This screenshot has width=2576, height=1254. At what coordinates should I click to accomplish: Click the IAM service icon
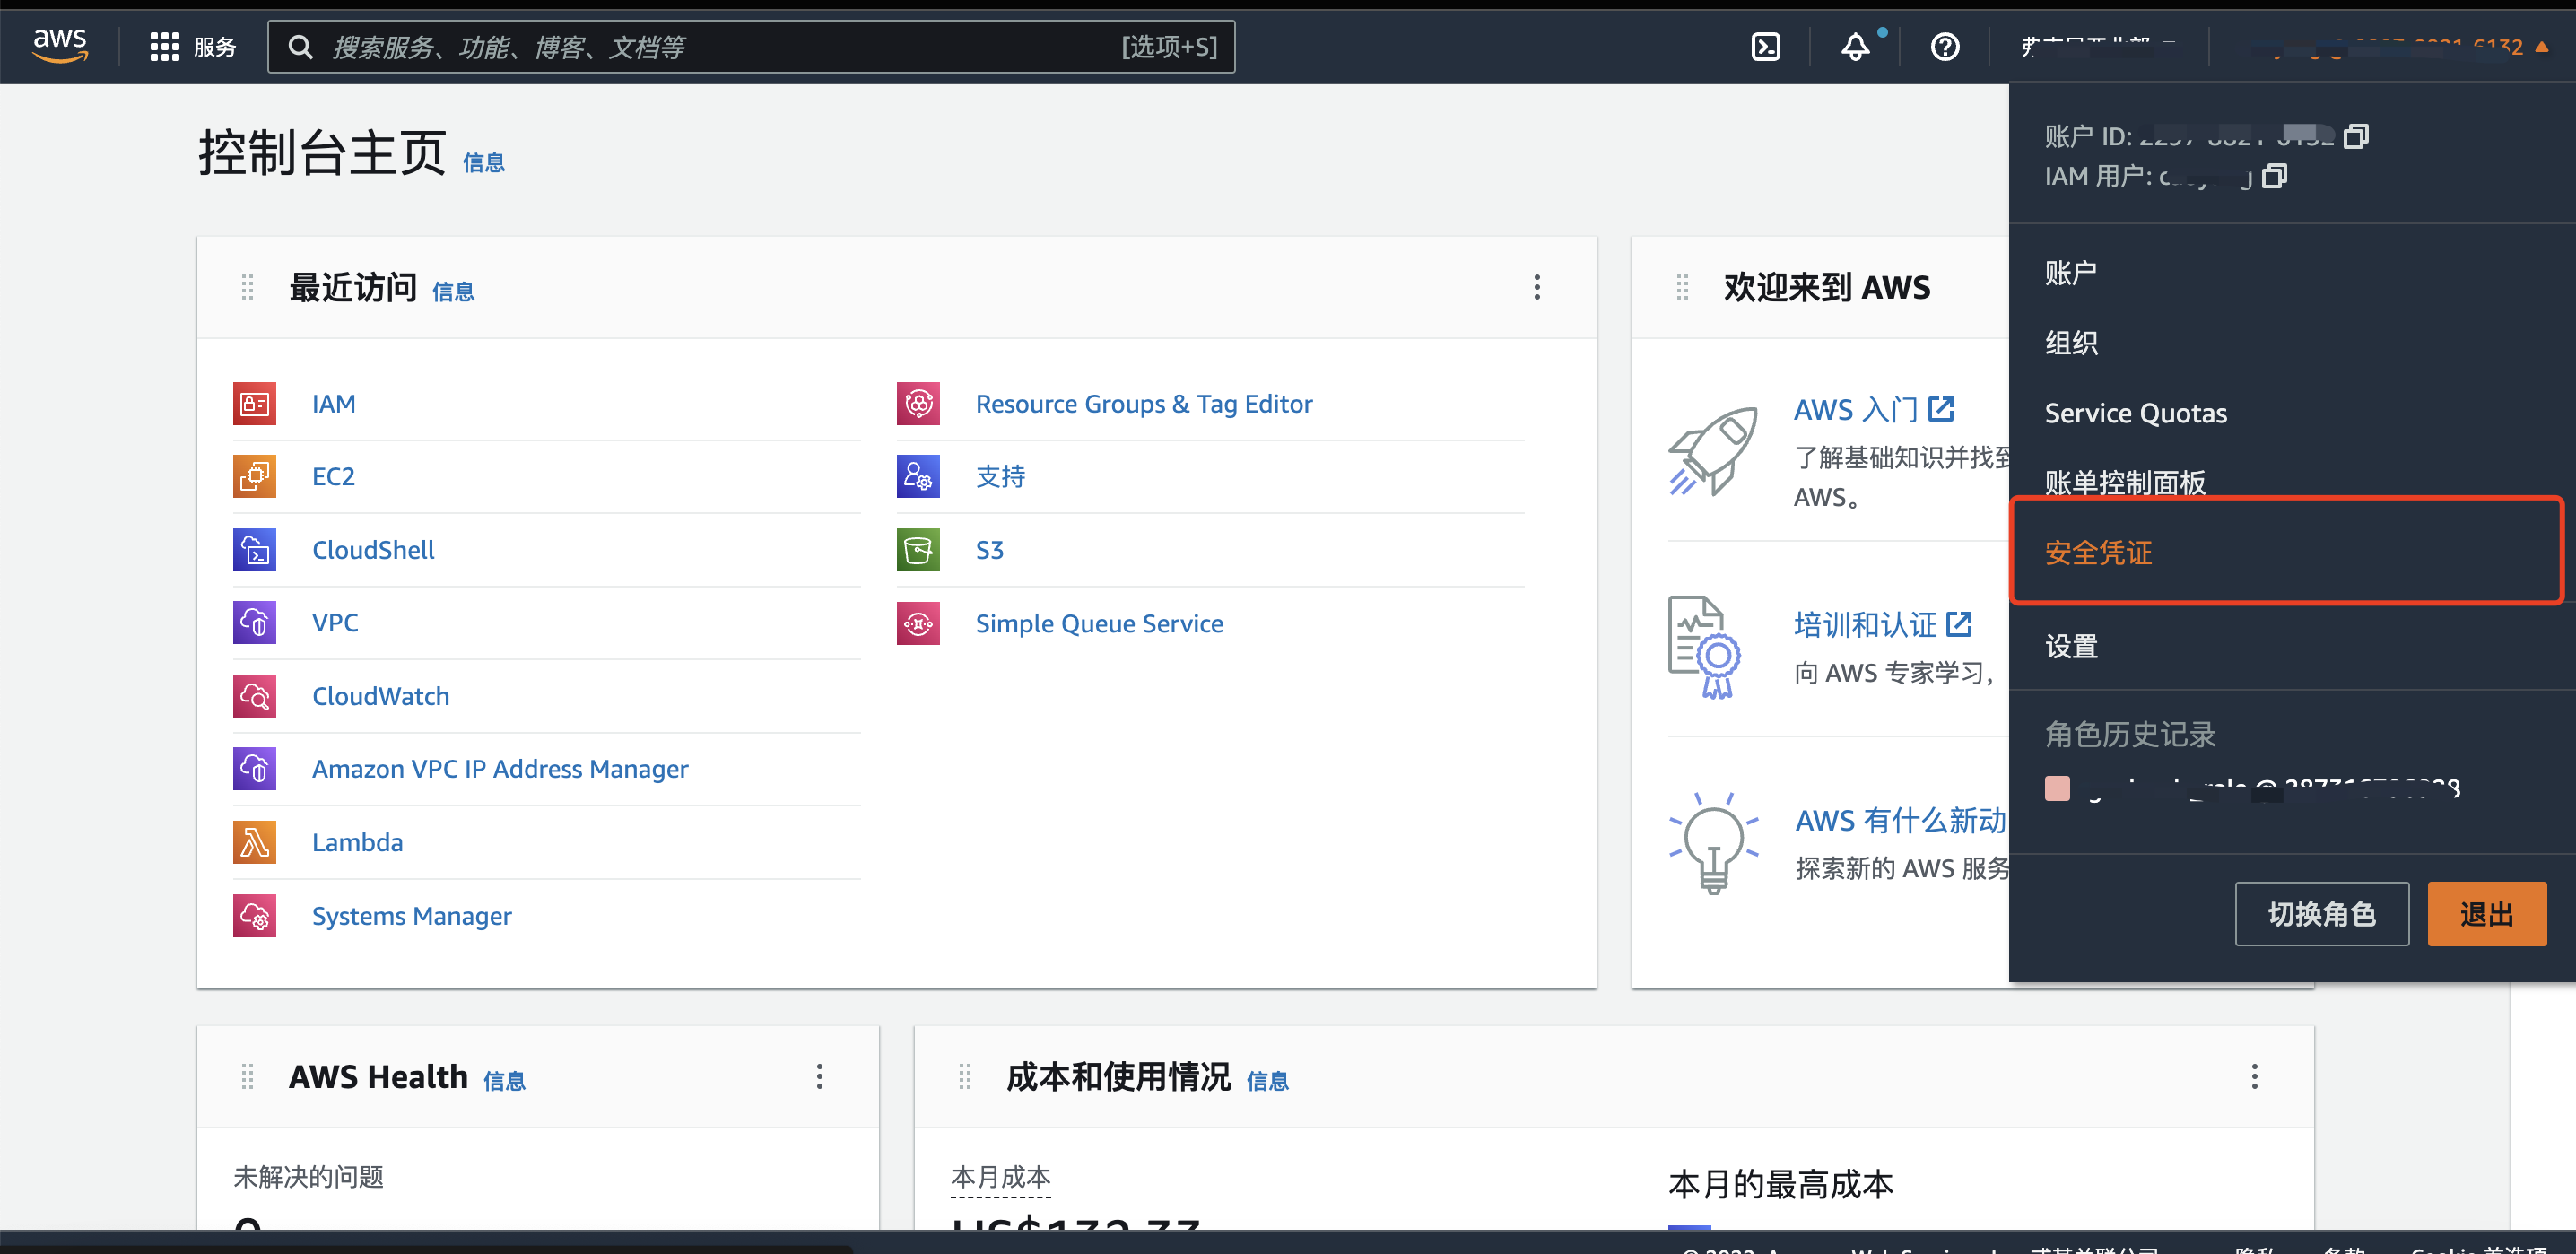(x=254, y=404)
